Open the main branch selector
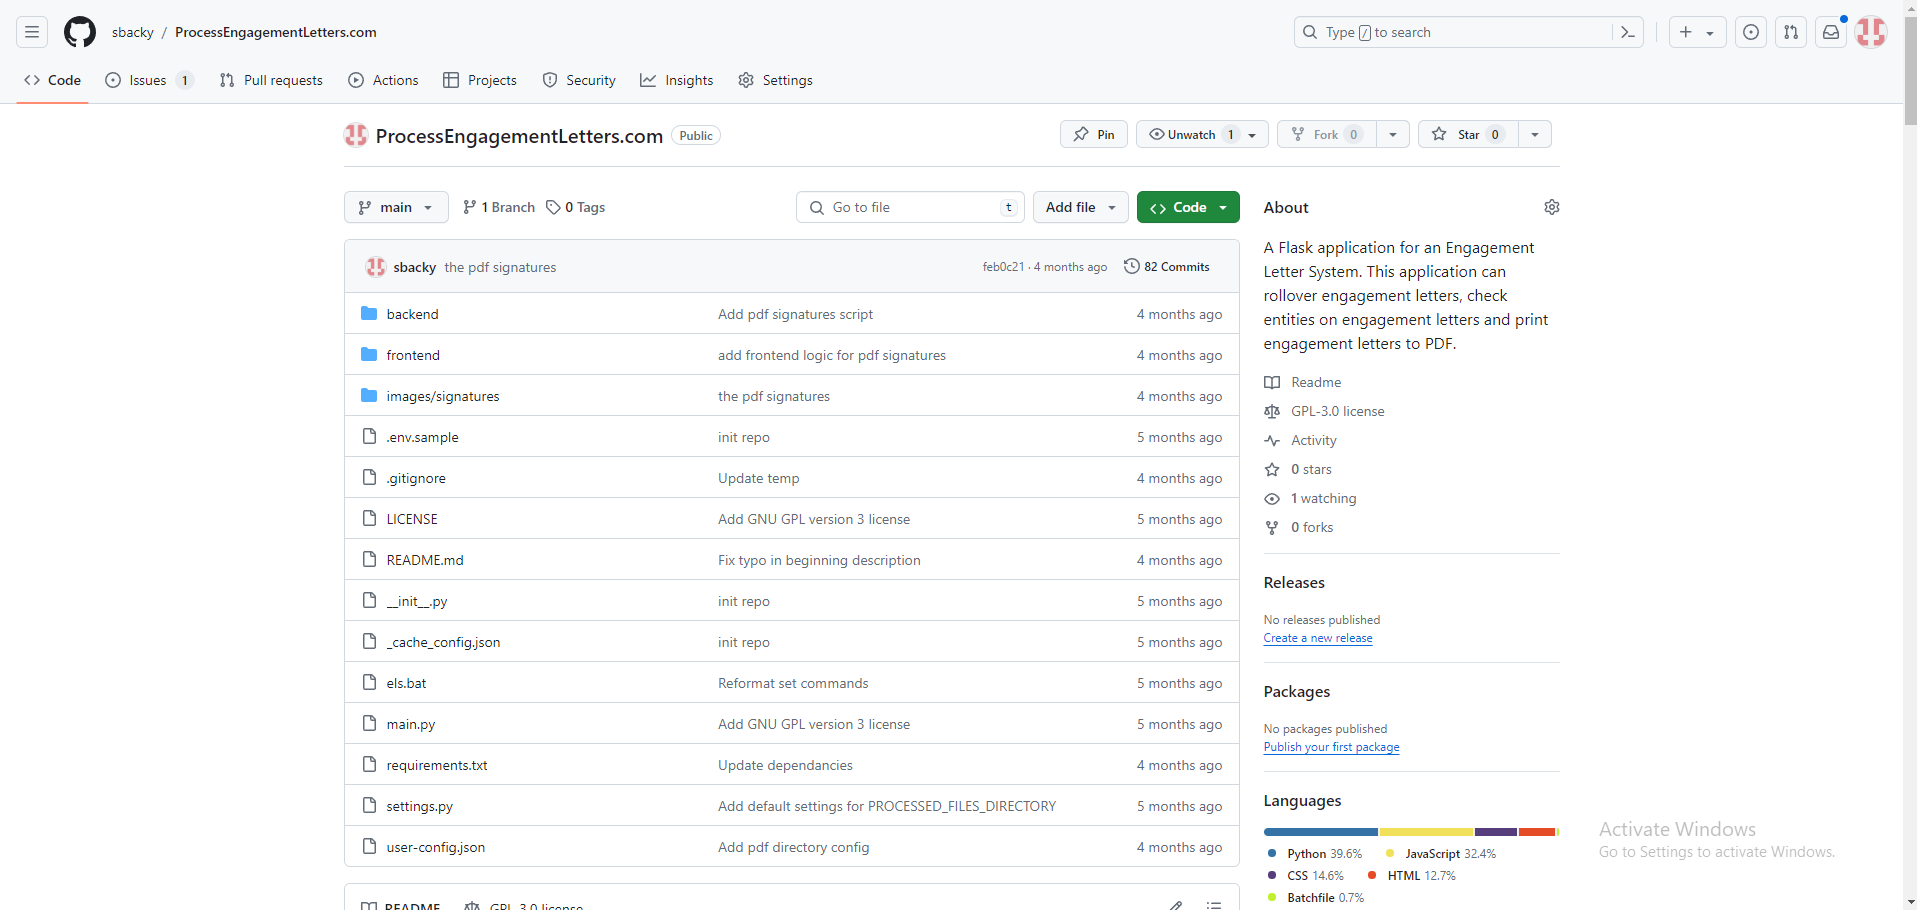1917x910 pixels. coord(396,207)
